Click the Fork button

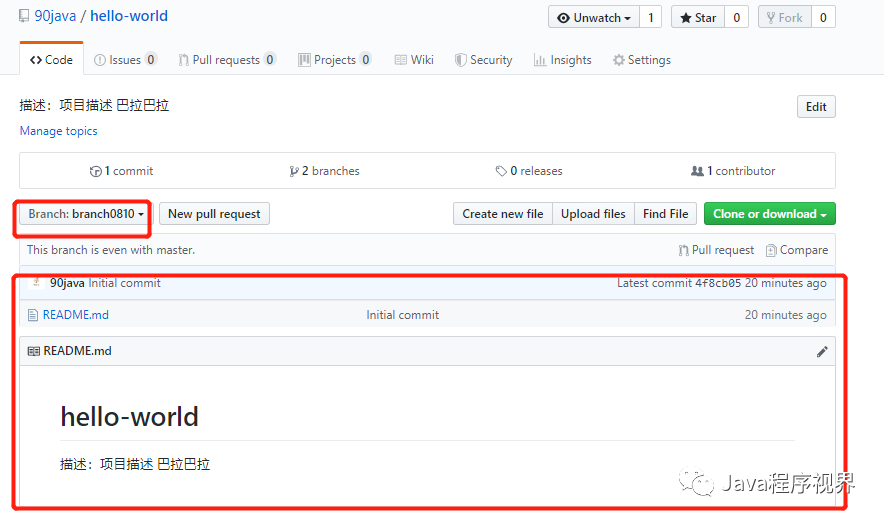(x=785, y=17)
